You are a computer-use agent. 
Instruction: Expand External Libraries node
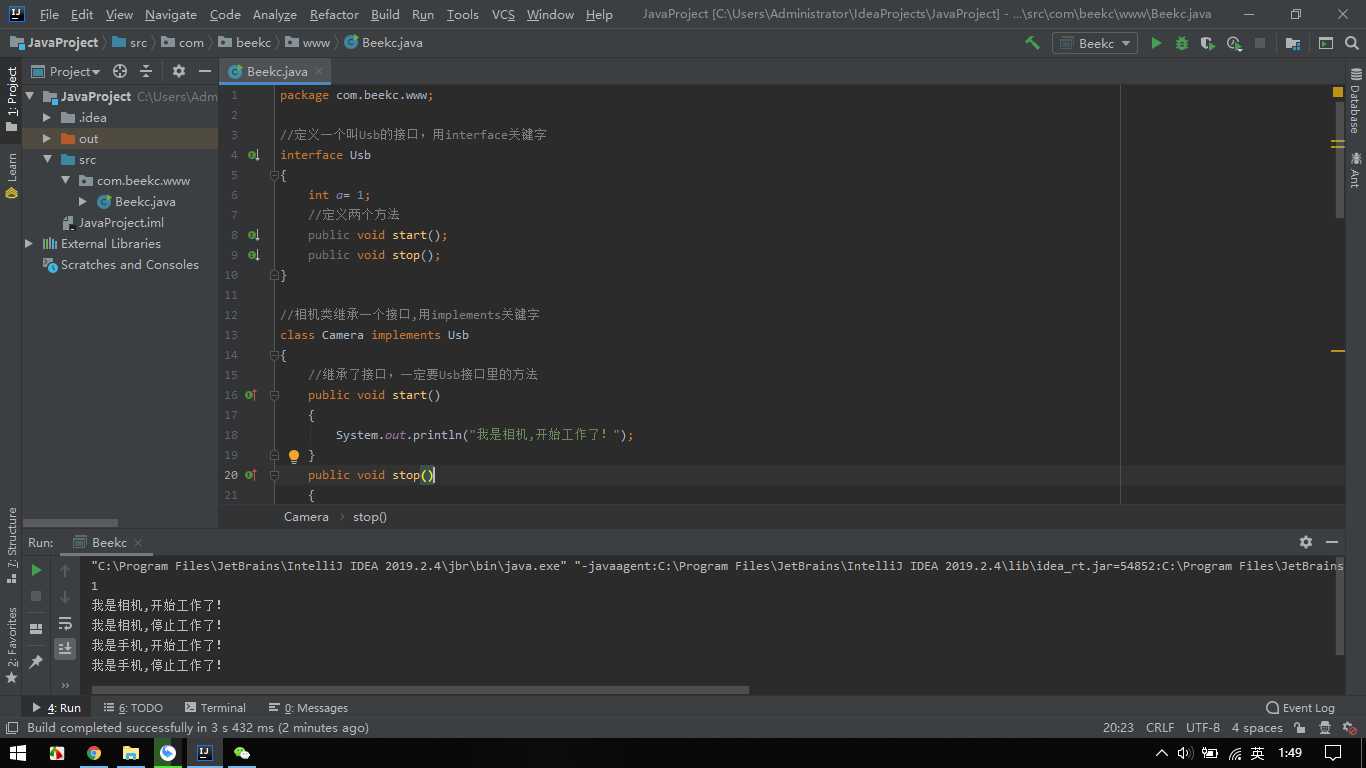(29, 244)
